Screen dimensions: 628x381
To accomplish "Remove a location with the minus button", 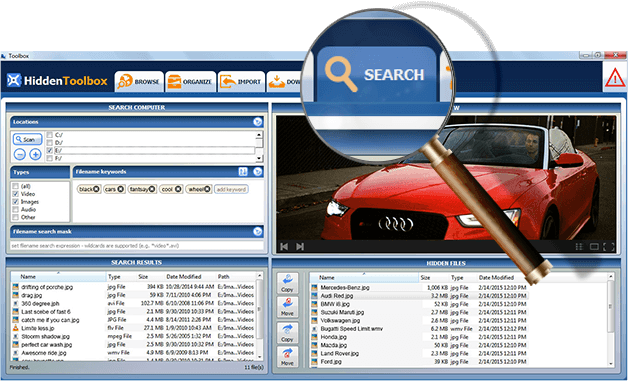I will (20, 154).
